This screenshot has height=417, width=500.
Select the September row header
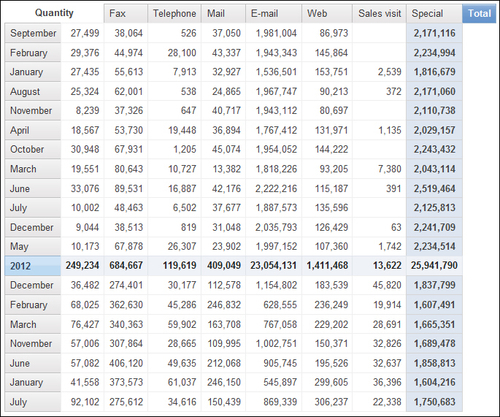click(x=33, y=33)
